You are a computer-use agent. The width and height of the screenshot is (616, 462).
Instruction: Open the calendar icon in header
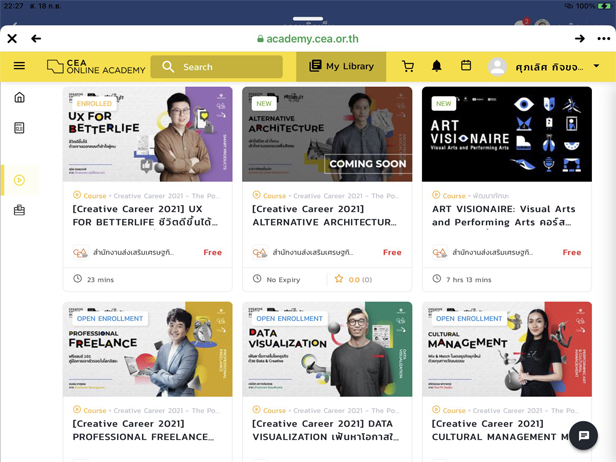coord(466,65)
